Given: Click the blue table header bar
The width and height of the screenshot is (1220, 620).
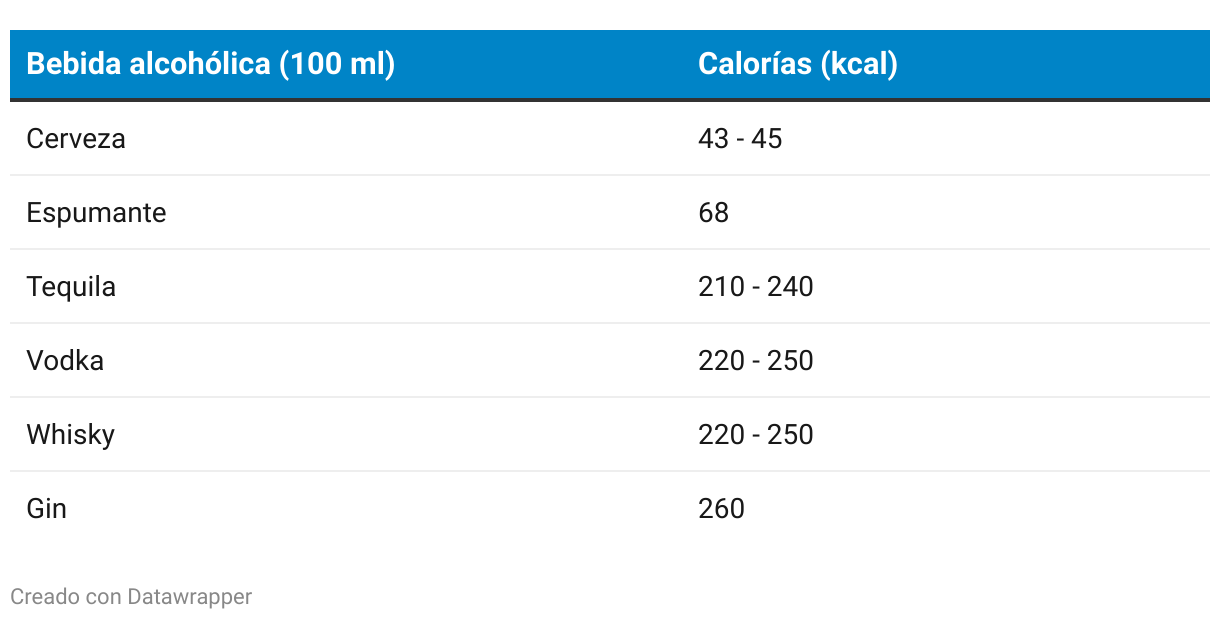Looking at the screenshot, I should (x=610, y=64).
